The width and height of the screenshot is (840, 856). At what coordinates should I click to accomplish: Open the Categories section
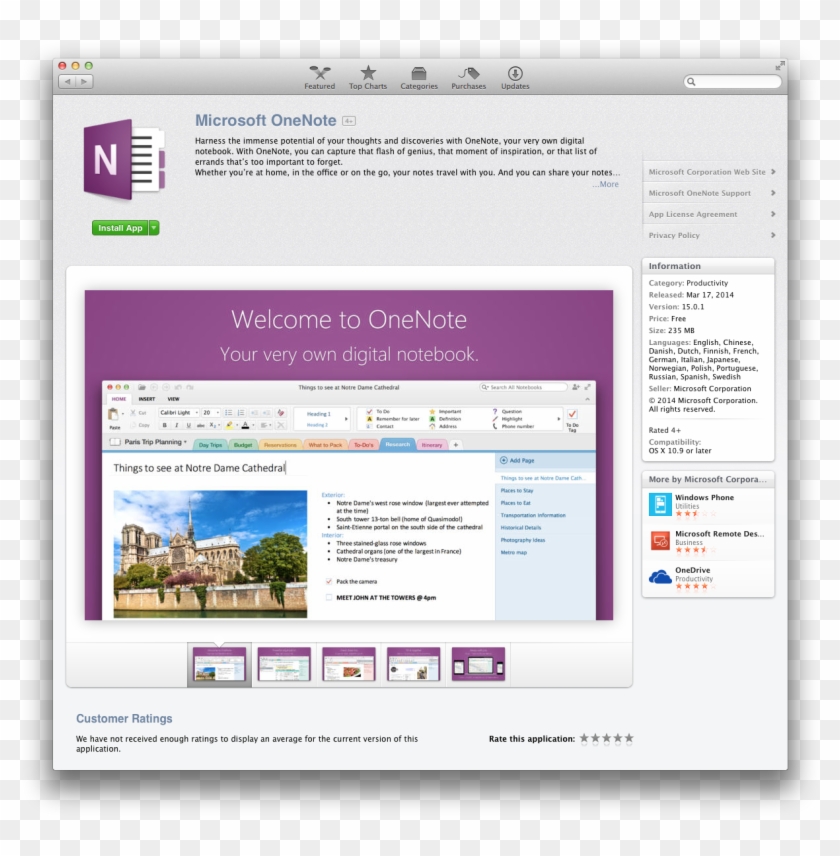419,78
